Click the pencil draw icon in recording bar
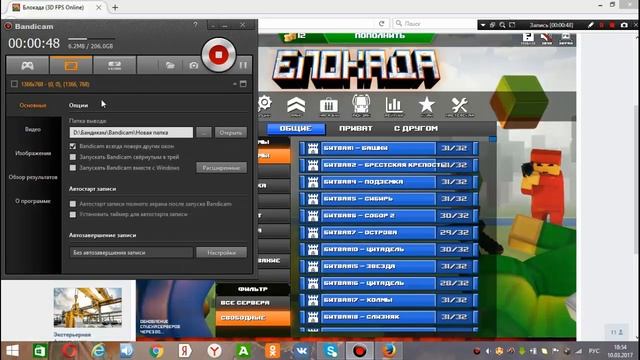 [590, 25]
